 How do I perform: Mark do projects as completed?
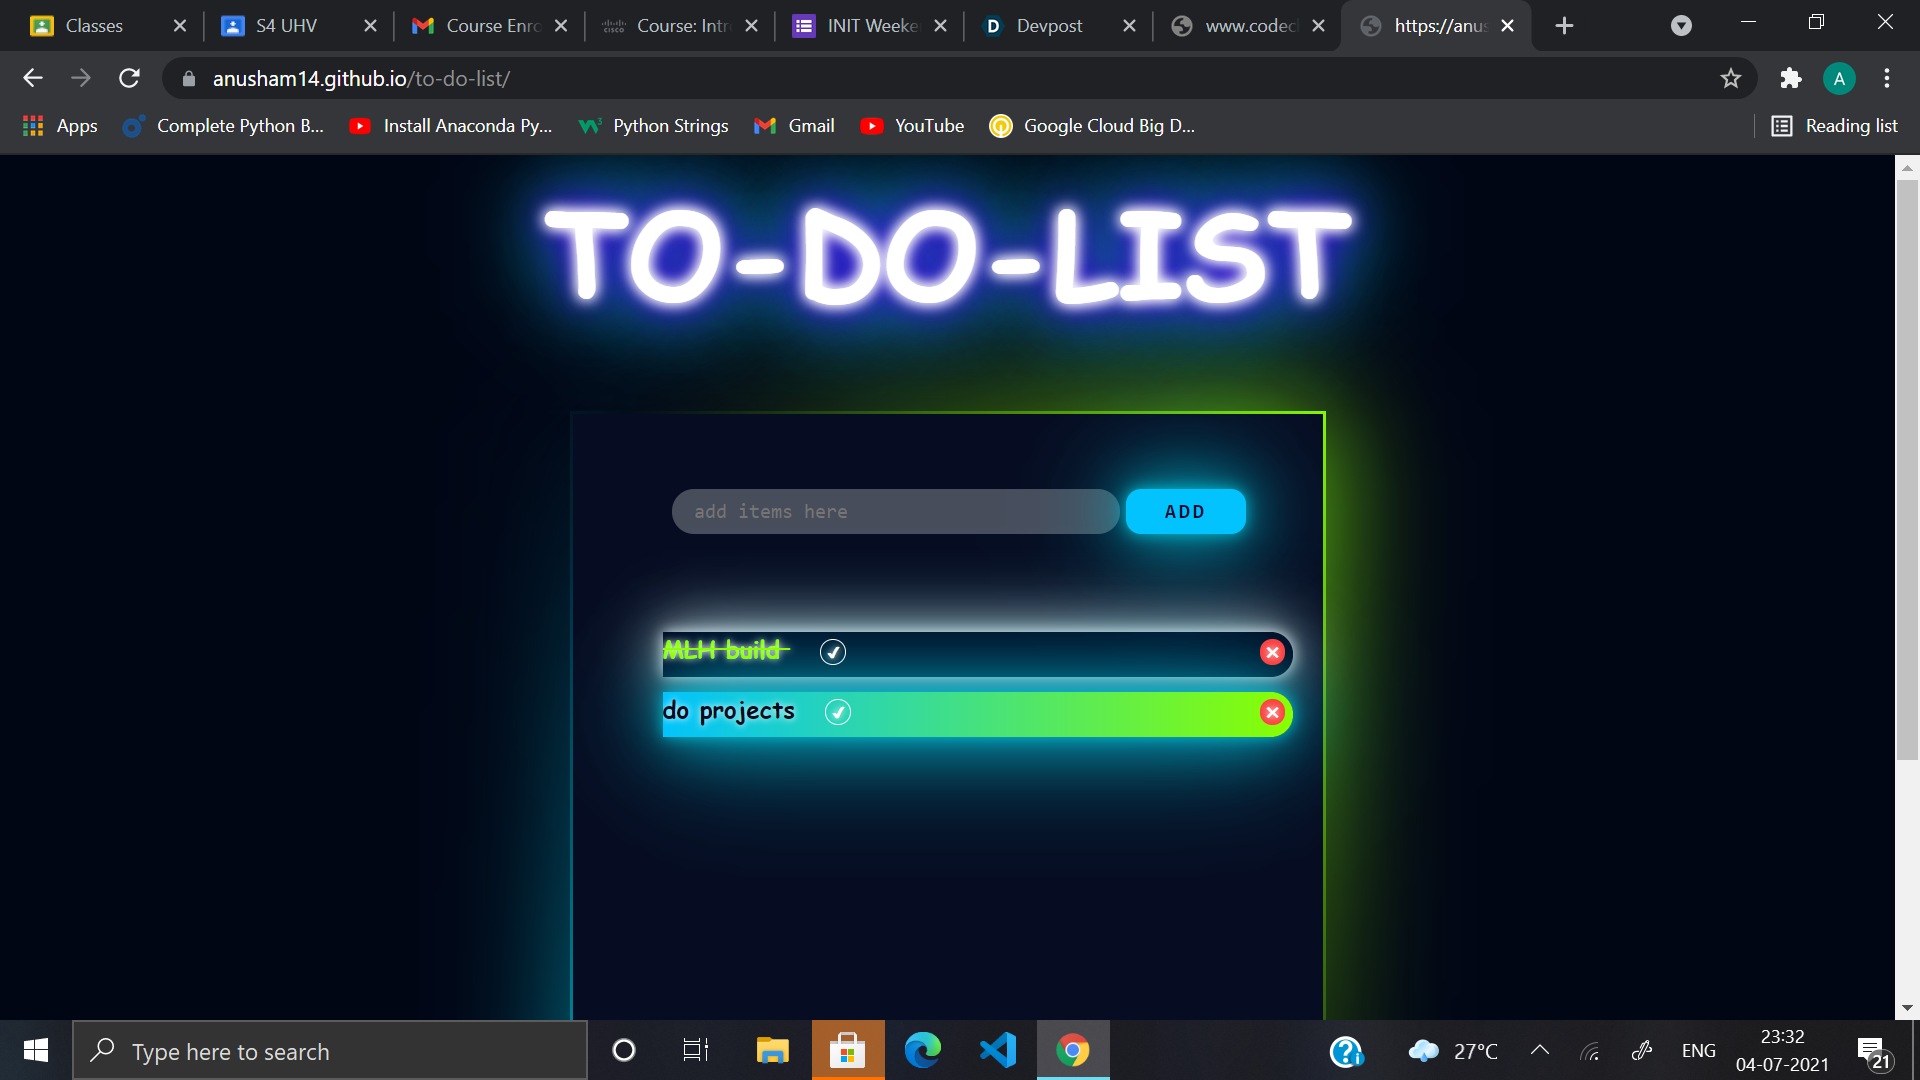(838, 712)
